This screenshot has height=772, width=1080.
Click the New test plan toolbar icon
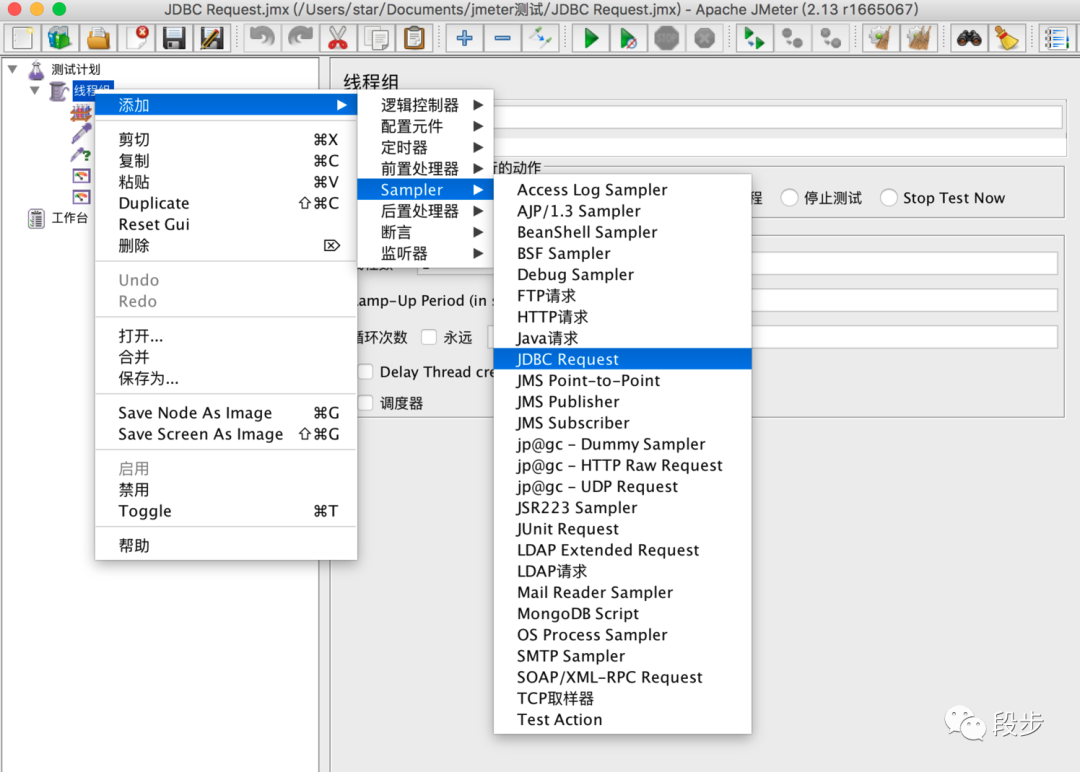tap(22, 38)
